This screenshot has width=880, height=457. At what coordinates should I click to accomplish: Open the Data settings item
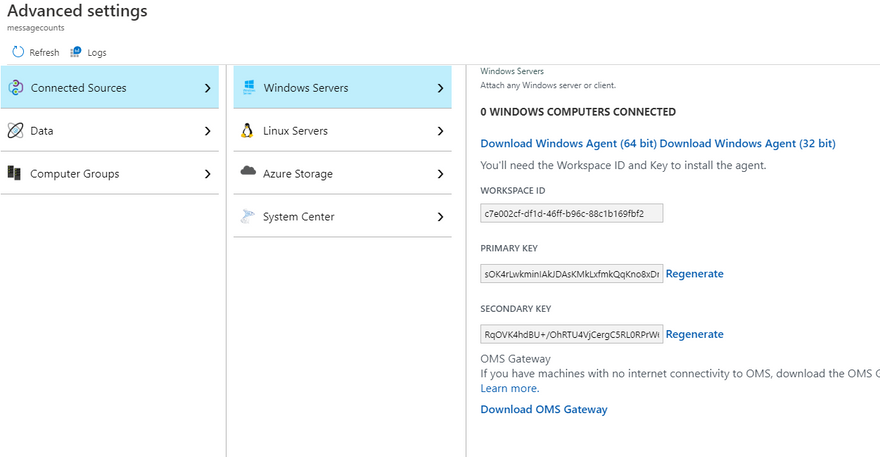(x=110, y=130)
